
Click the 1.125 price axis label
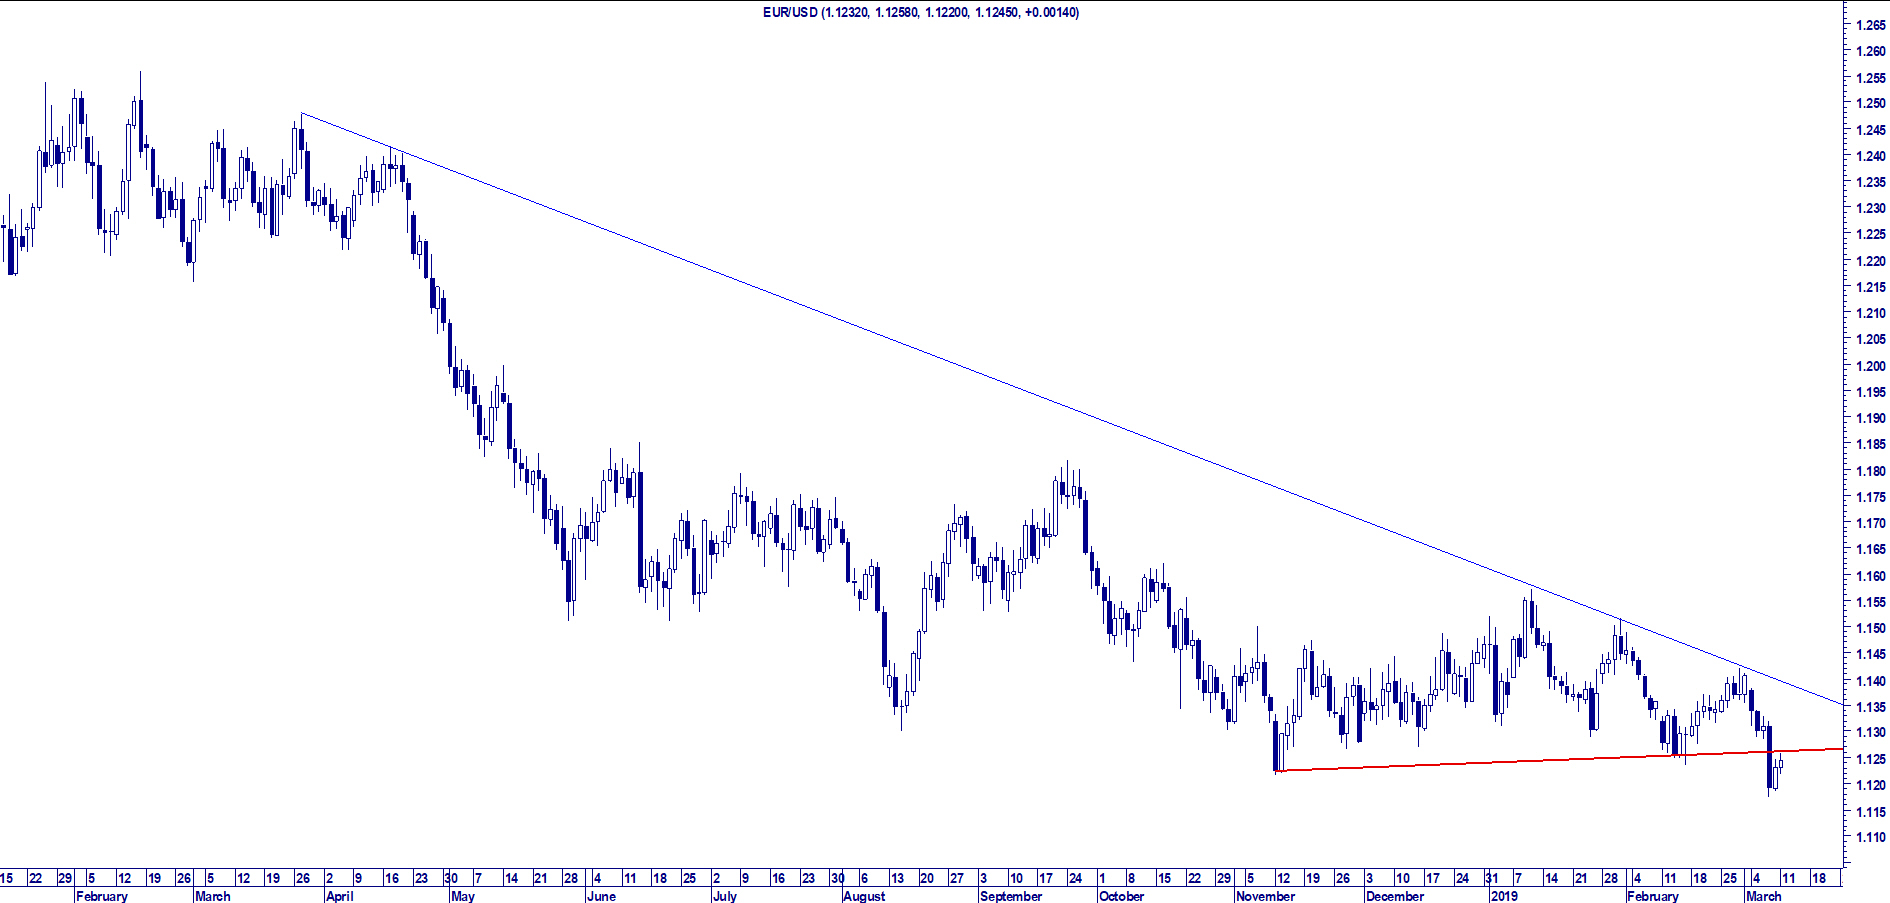click(1870, 759)
